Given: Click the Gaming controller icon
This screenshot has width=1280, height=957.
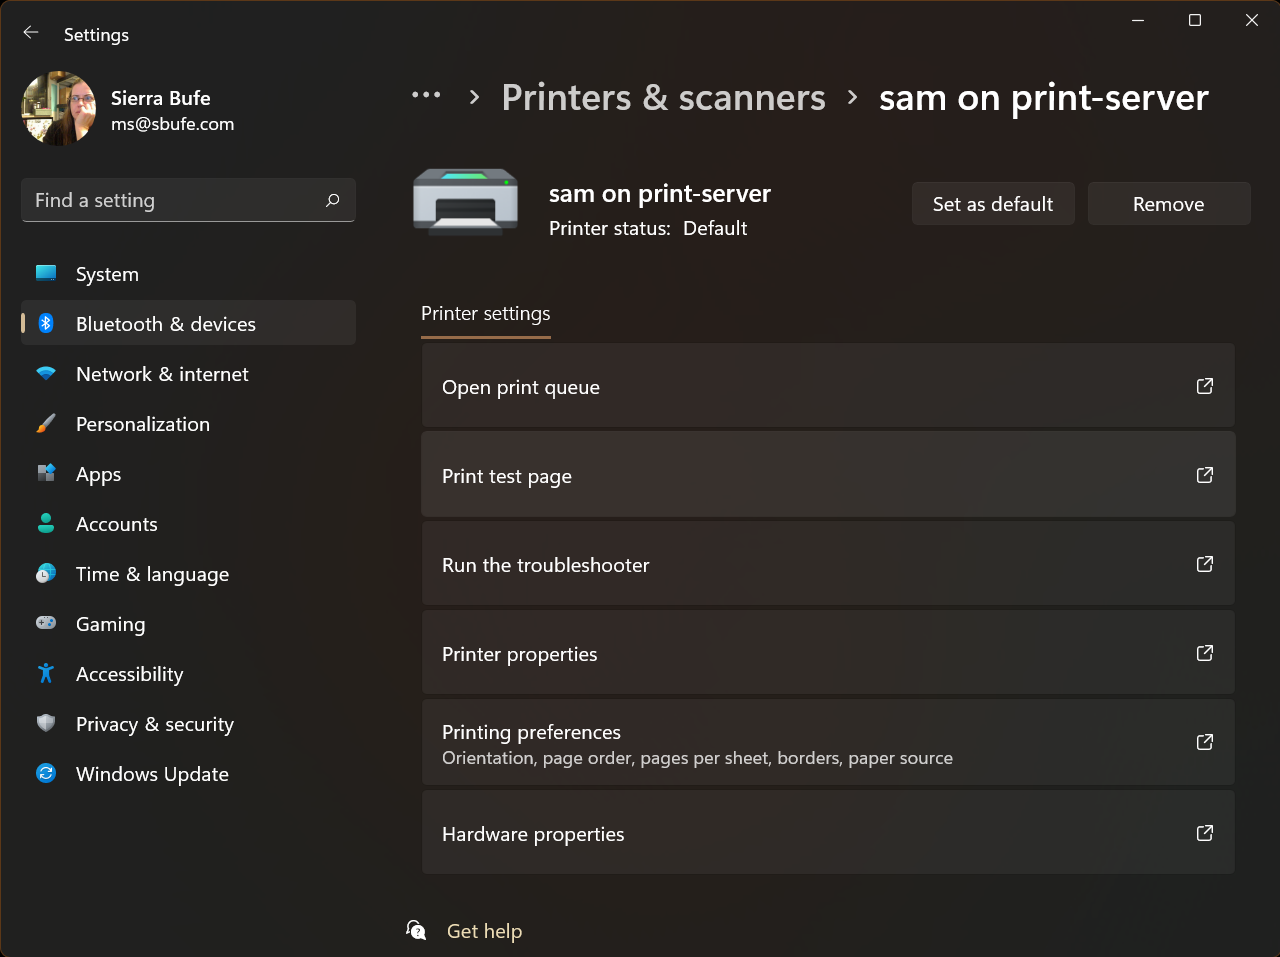Looking at the screenshot, I should [46, 623].
